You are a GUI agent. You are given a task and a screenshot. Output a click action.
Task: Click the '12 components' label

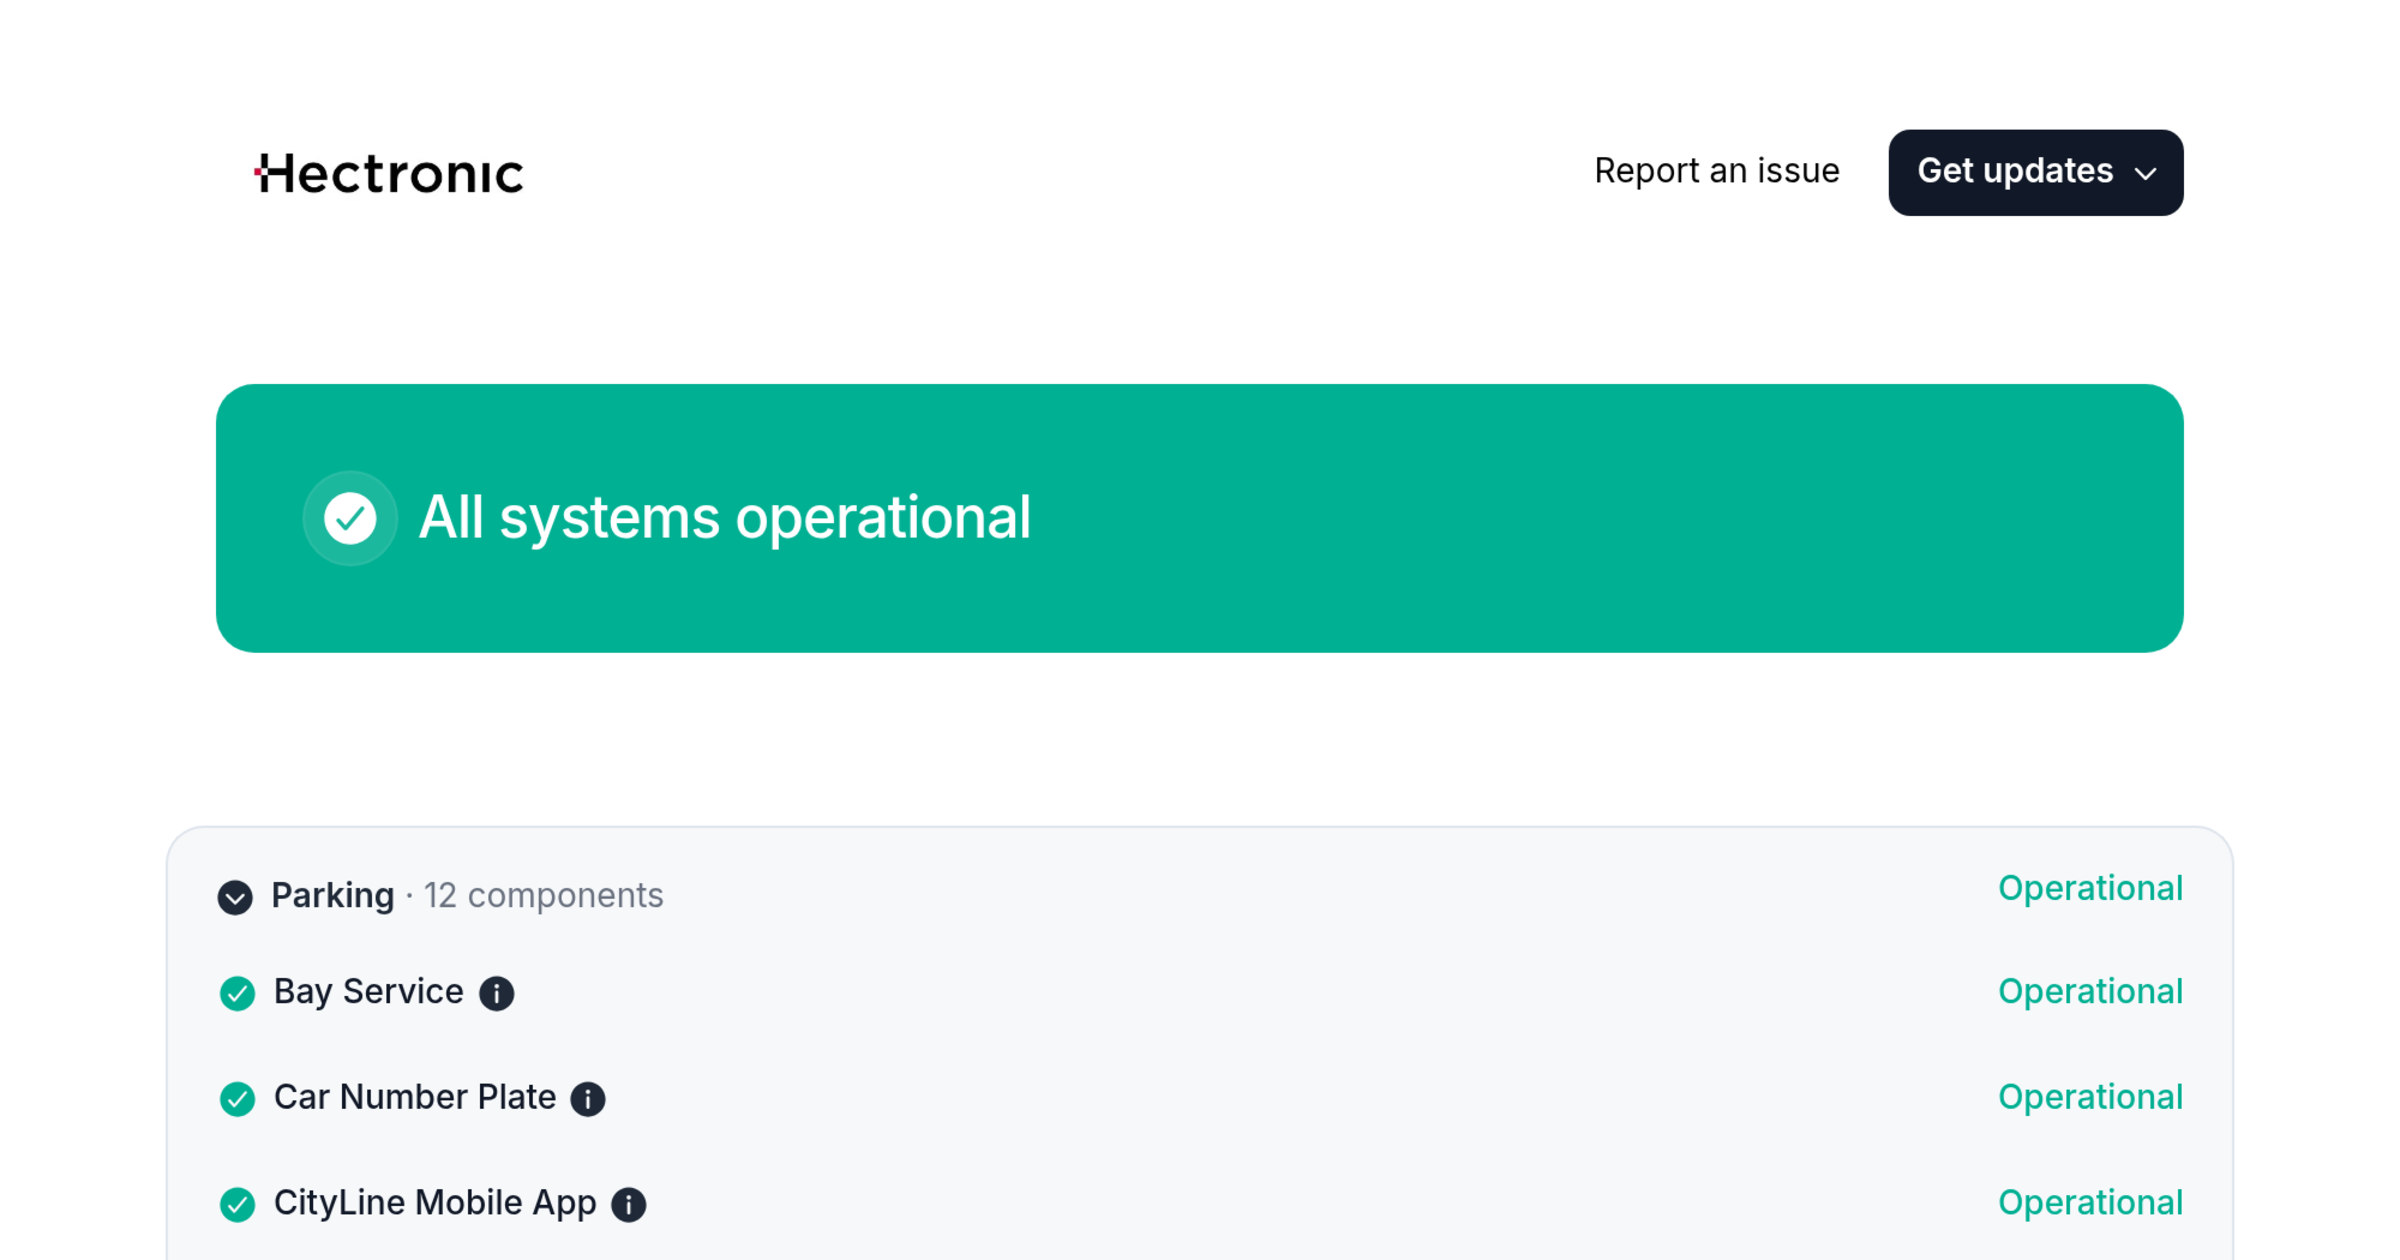(543, 896)
